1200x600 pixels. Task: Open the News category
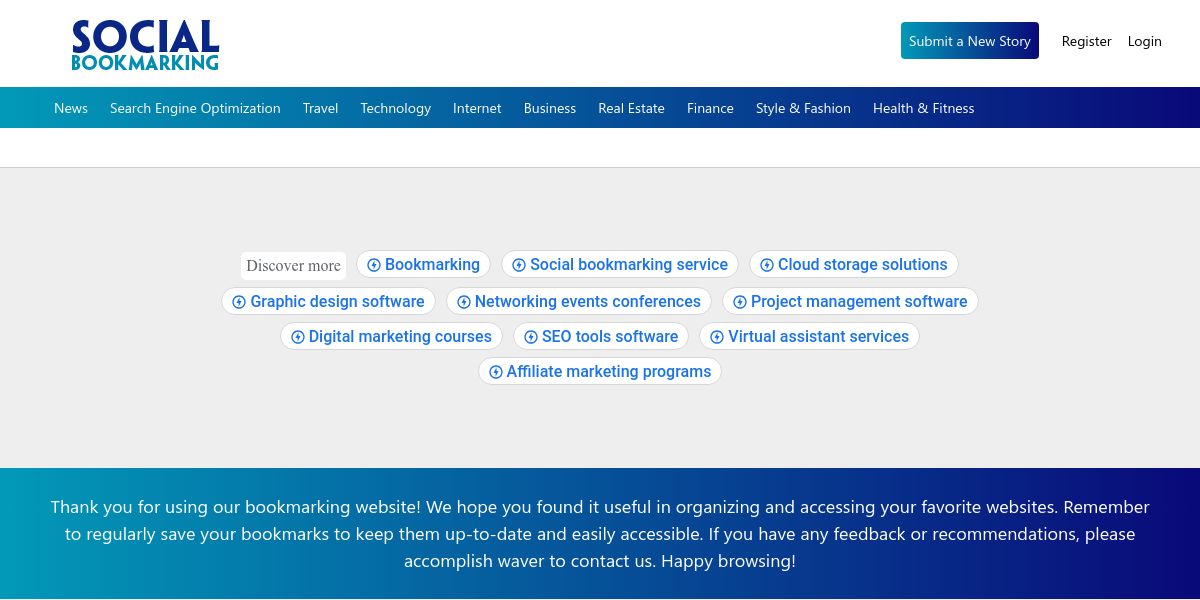[71, 108]
